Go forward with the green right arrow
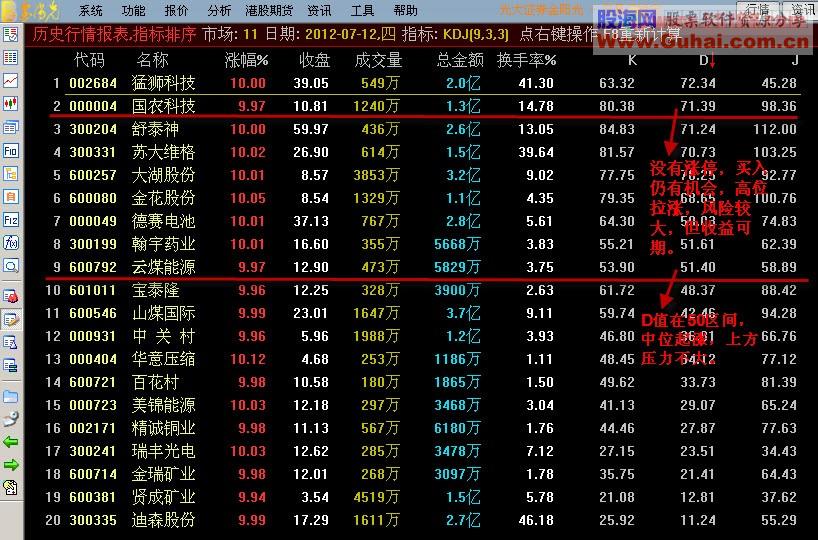The image size is (818, 540). [10, 465]
